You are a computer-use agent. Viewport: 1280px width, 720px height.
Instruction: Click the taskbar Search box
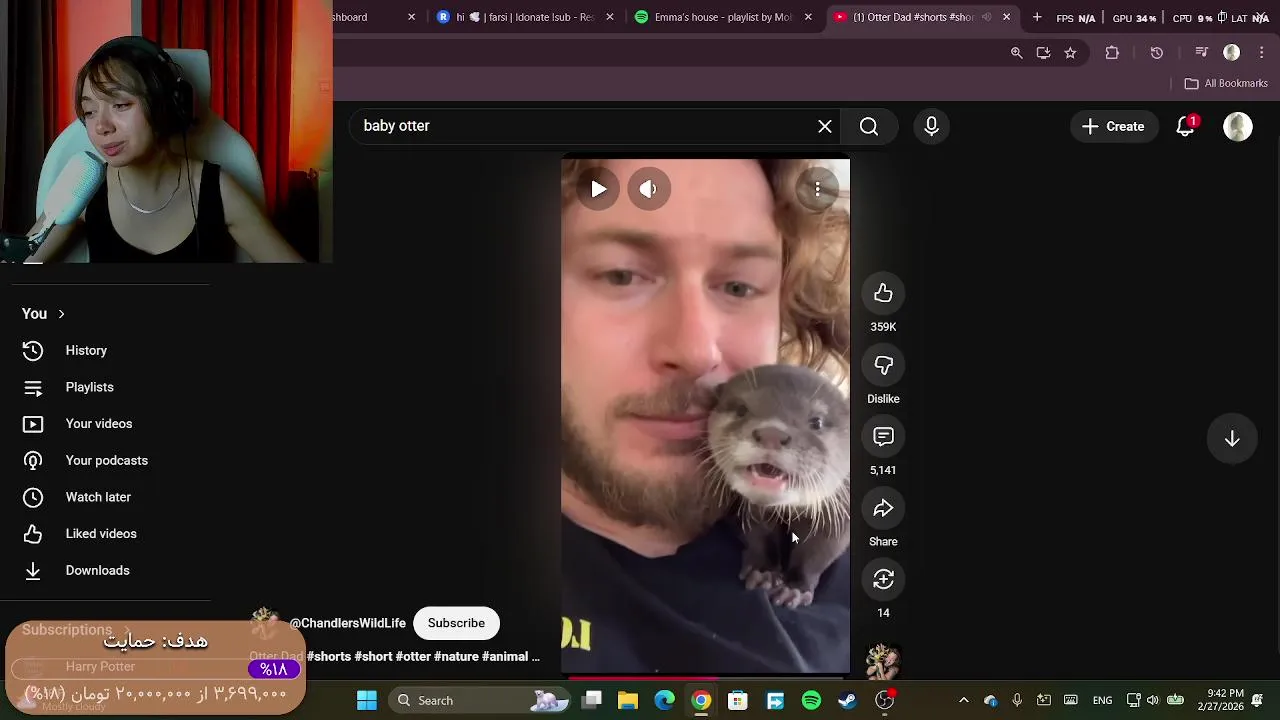click(x=480, y=701)
